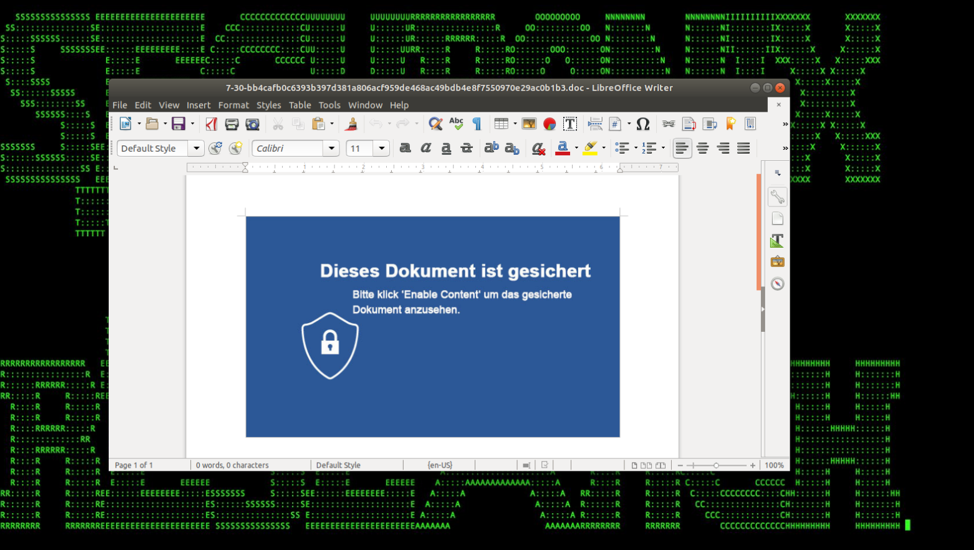
Task: Click the Clone Formatting paintbrush icon
Action: tap(351, 124)
